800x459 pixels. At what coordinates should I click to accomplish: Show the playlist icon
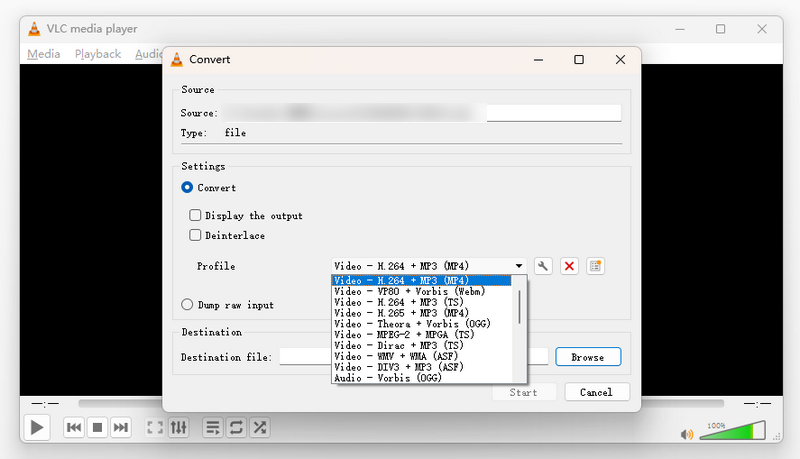[213, 427]
